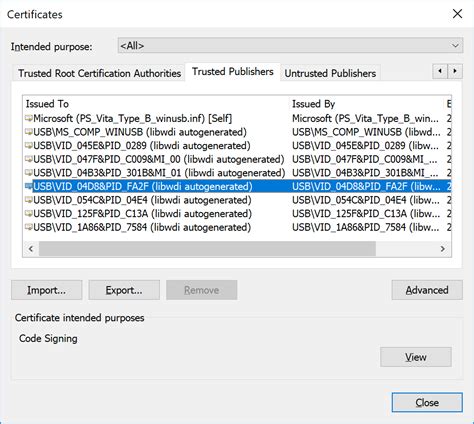Select USB\VID_1A86&PID_7584 certificate row

pyautogui.click(x=237, y=227)
